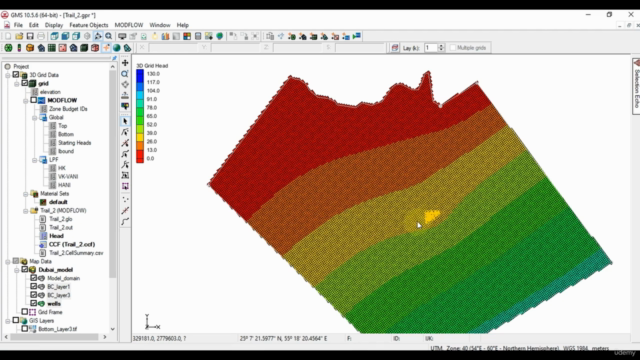Image resolution: width=640 pixels, height=360 pixels.
Task: Select the Rotate tool in vertical toolbar
Action: [x=125, y=84]
